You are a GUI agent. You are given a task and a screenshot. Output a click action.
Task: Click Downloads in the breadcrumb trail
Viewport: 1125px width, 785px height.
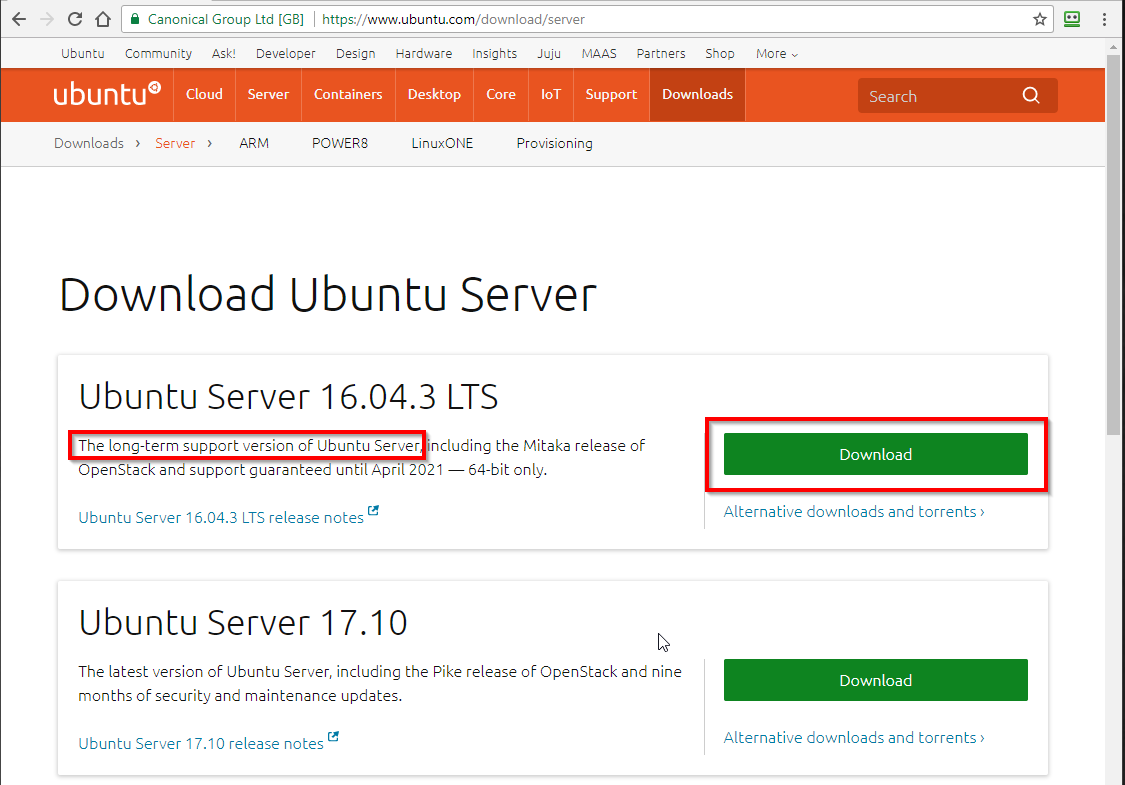point(88,143)
